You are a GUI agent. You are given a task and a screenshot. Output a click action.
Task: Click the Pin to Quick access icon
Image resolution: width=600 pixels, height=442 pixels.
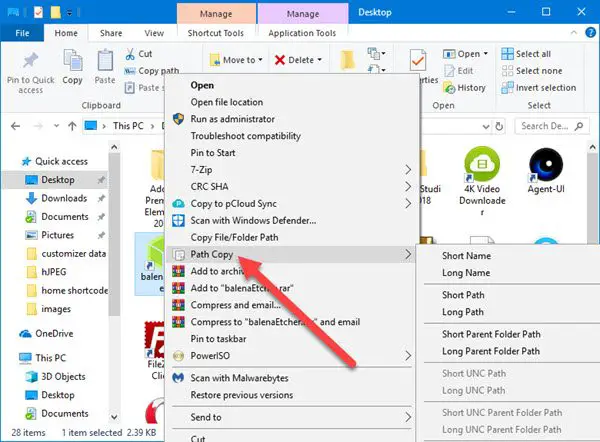(x=31, y=61)
